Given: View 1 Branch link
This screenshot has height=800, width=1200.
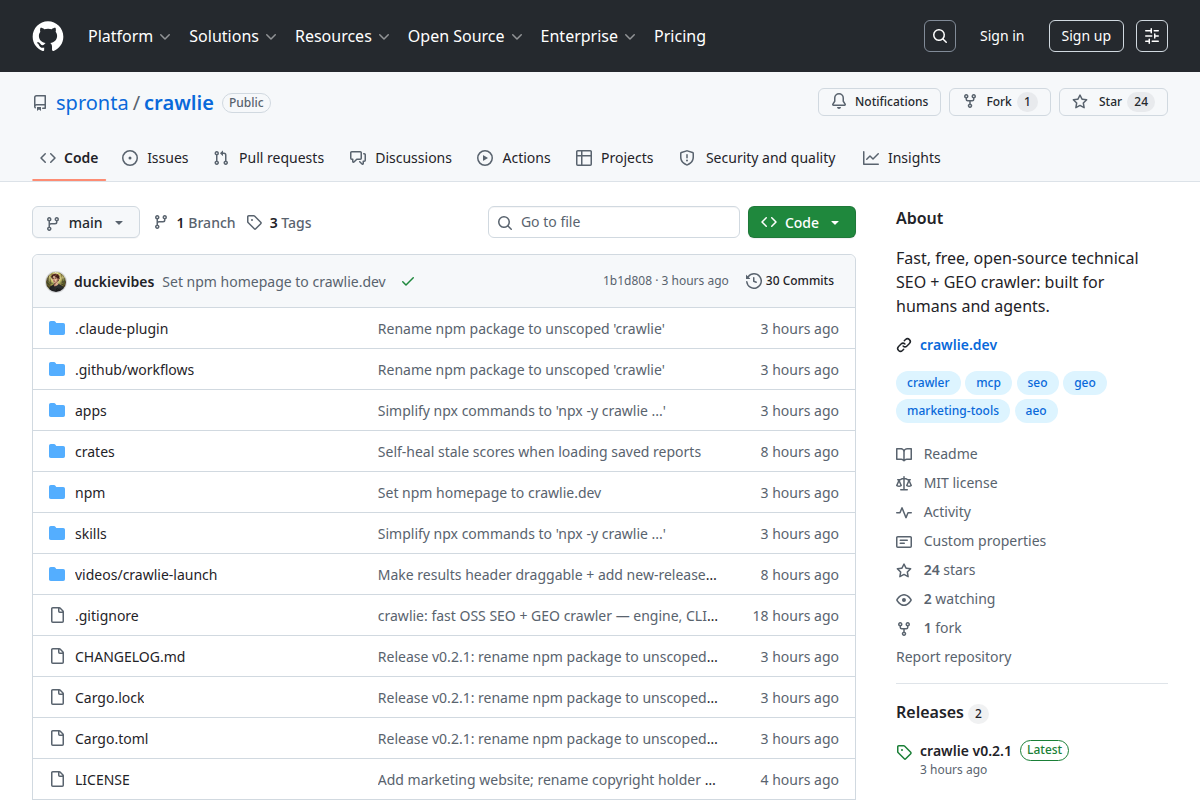Looking at the screenshot, I should coord(194,223).
